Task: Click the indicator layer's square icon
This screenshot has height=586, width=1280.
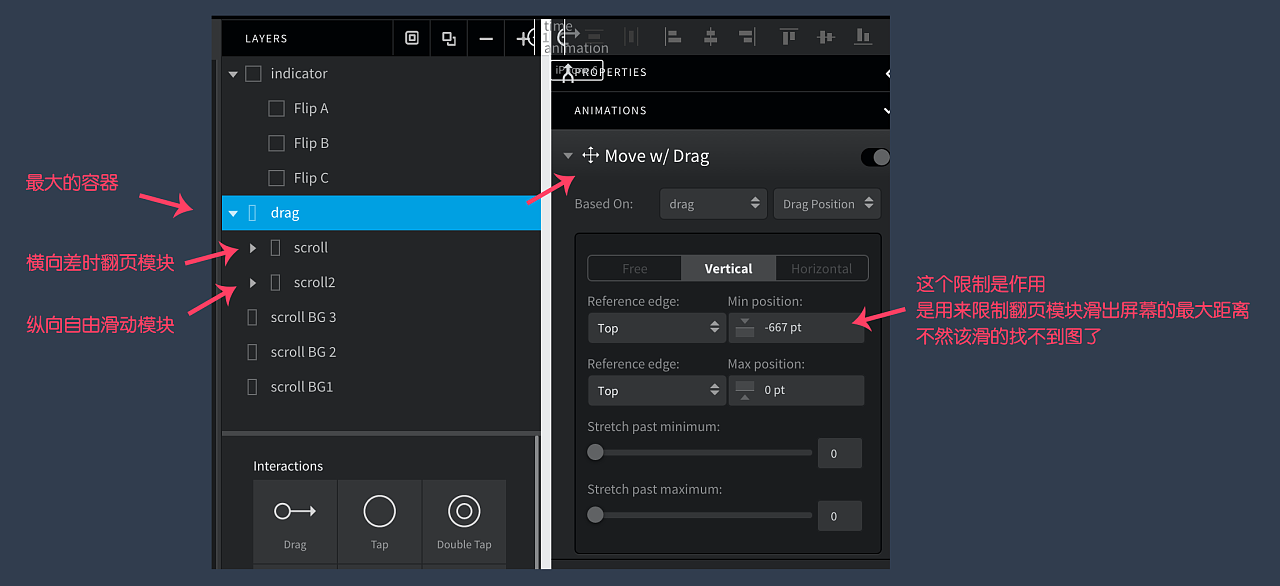Action: click(253, 73)
